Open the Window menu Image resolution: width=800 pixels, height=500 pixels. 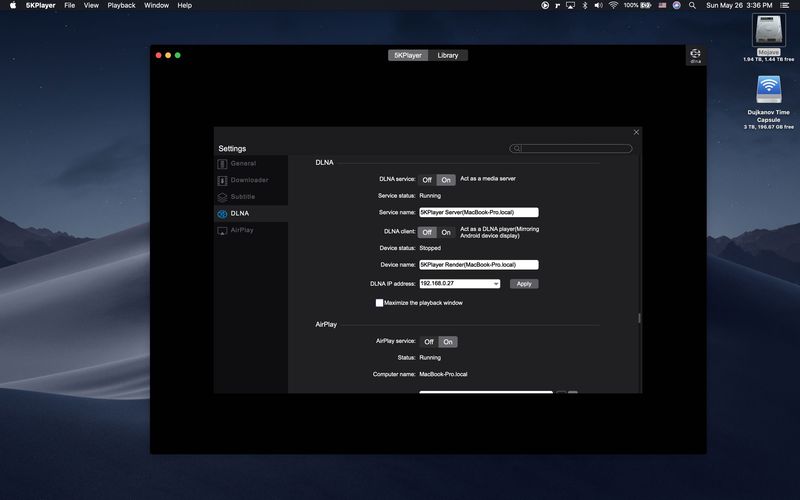[x=156, y=5]
